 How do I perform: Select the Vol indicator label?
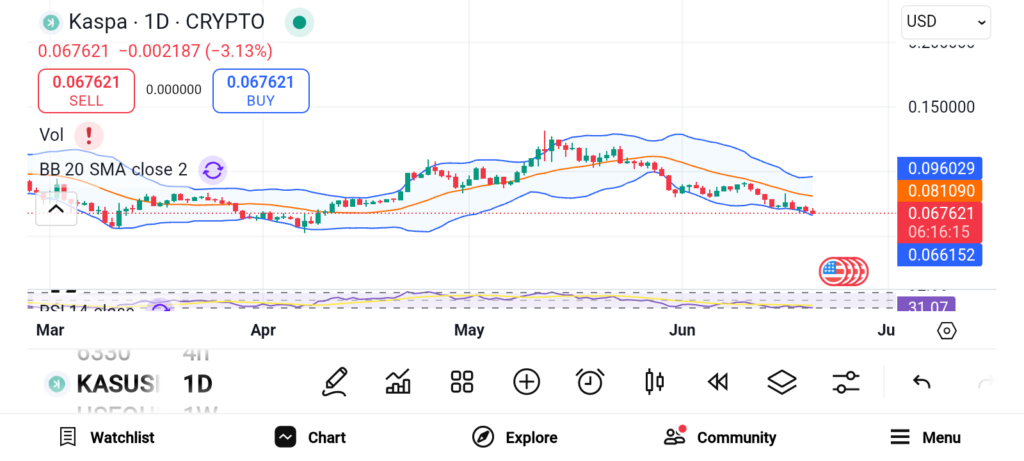pos(52,135)
